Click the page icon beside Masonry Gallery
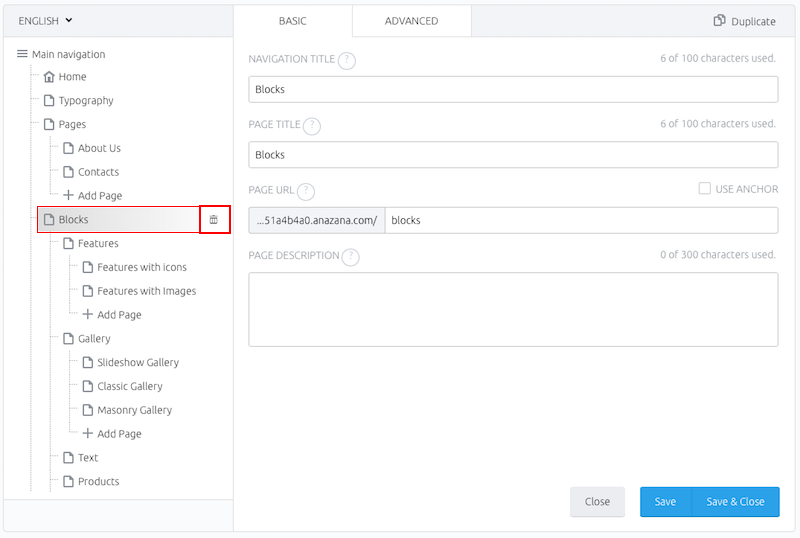 88,410
